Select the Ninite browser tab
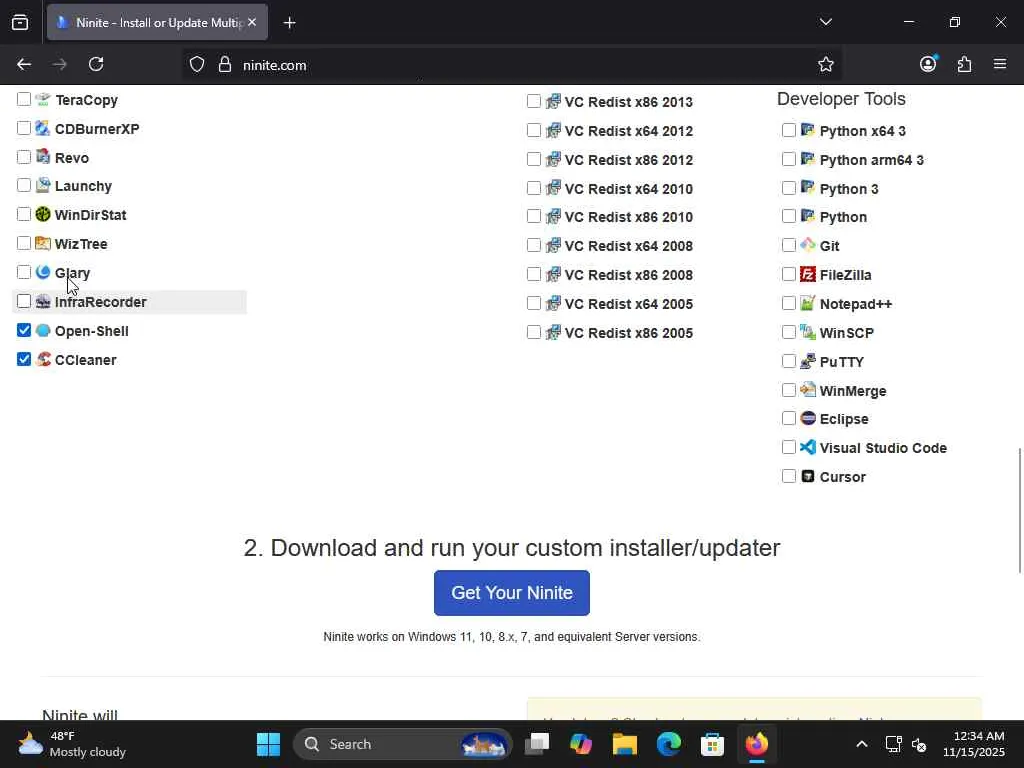Screen dimensions: 1024x768 click(x=157, y=22)
